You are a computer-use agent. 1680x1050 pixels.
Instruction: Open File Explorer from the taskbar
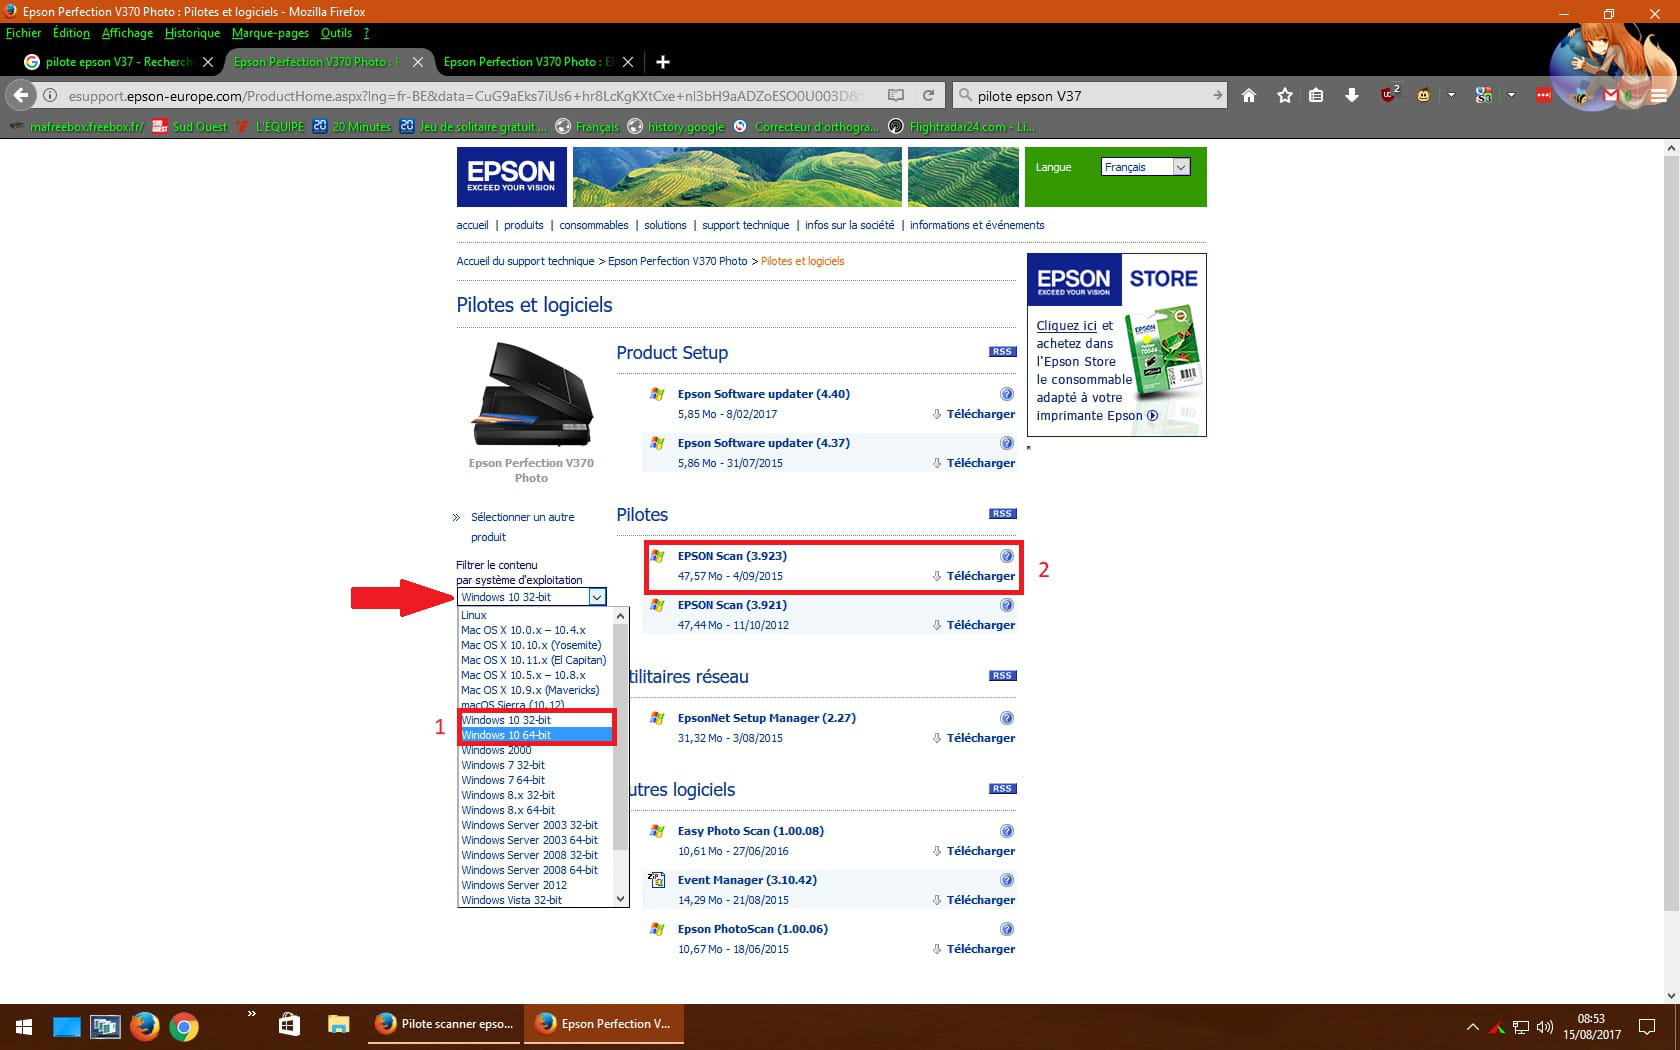coord(338,1025)
